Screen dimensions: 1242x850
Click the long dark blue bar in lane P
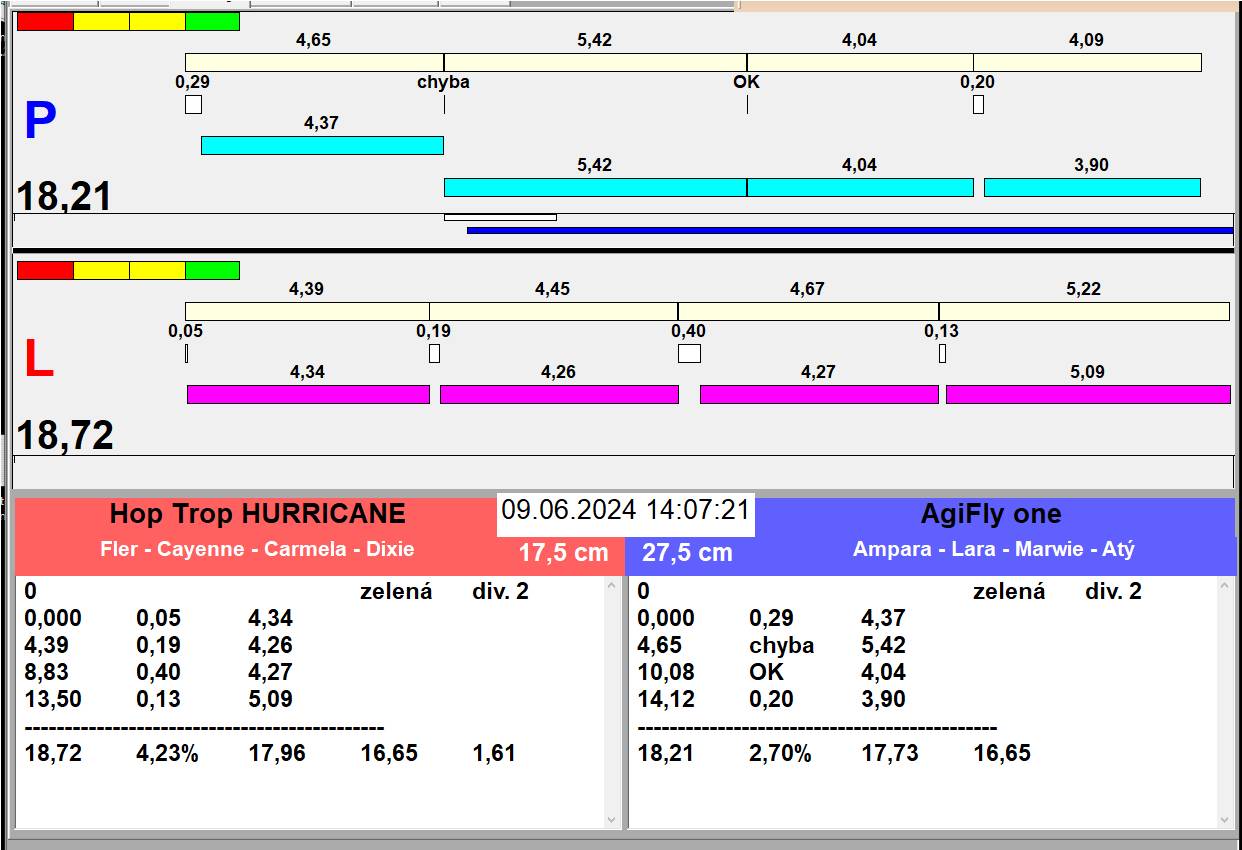(850, 230)
